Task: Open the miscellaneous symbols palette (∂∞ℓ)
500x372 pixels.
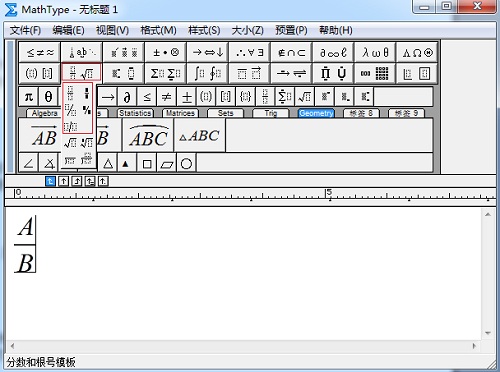Action: coord(334,52)
